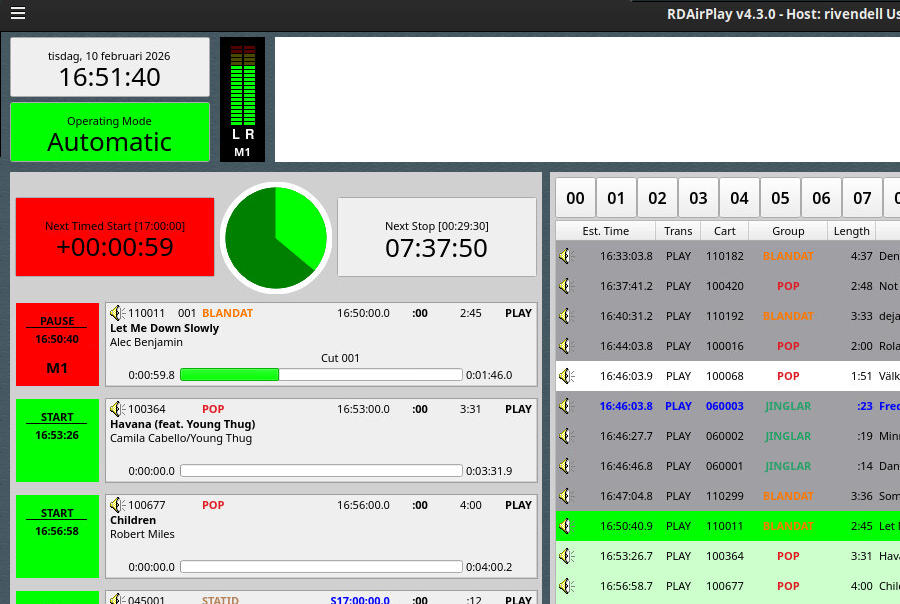This screenshot has height=604, width=900.
Task: Click the Let Me Down Slowly progress bar
Action: coord(321,375)
